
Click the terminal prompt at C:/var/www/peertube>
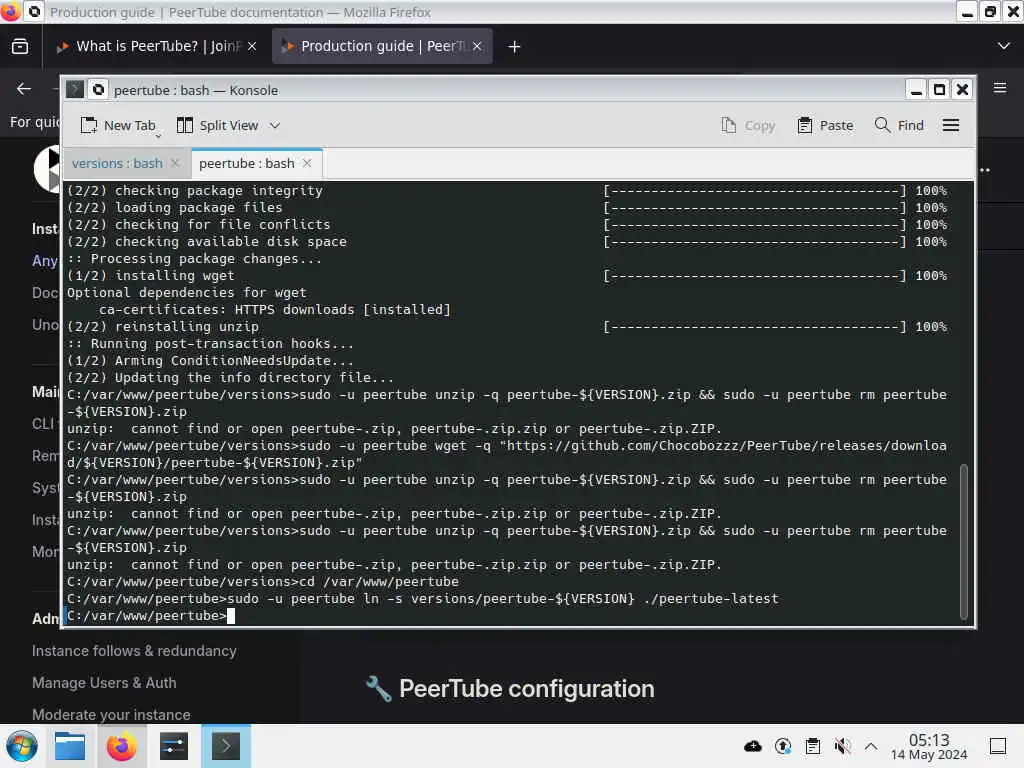(x=147, y=616)
